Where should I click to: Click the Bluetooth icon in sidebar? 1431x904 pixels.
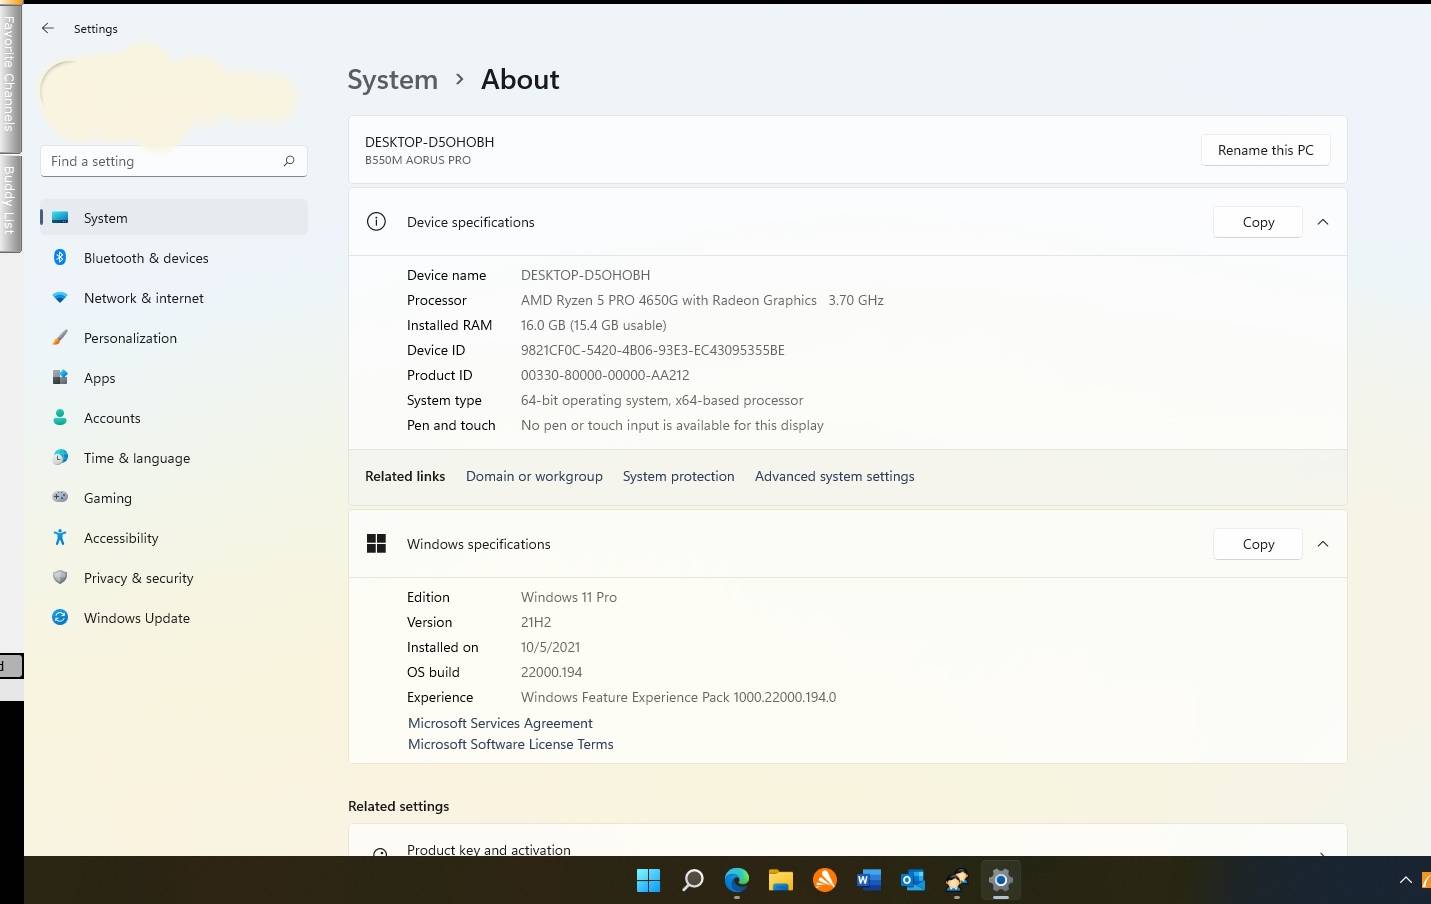tap(60, 257)
